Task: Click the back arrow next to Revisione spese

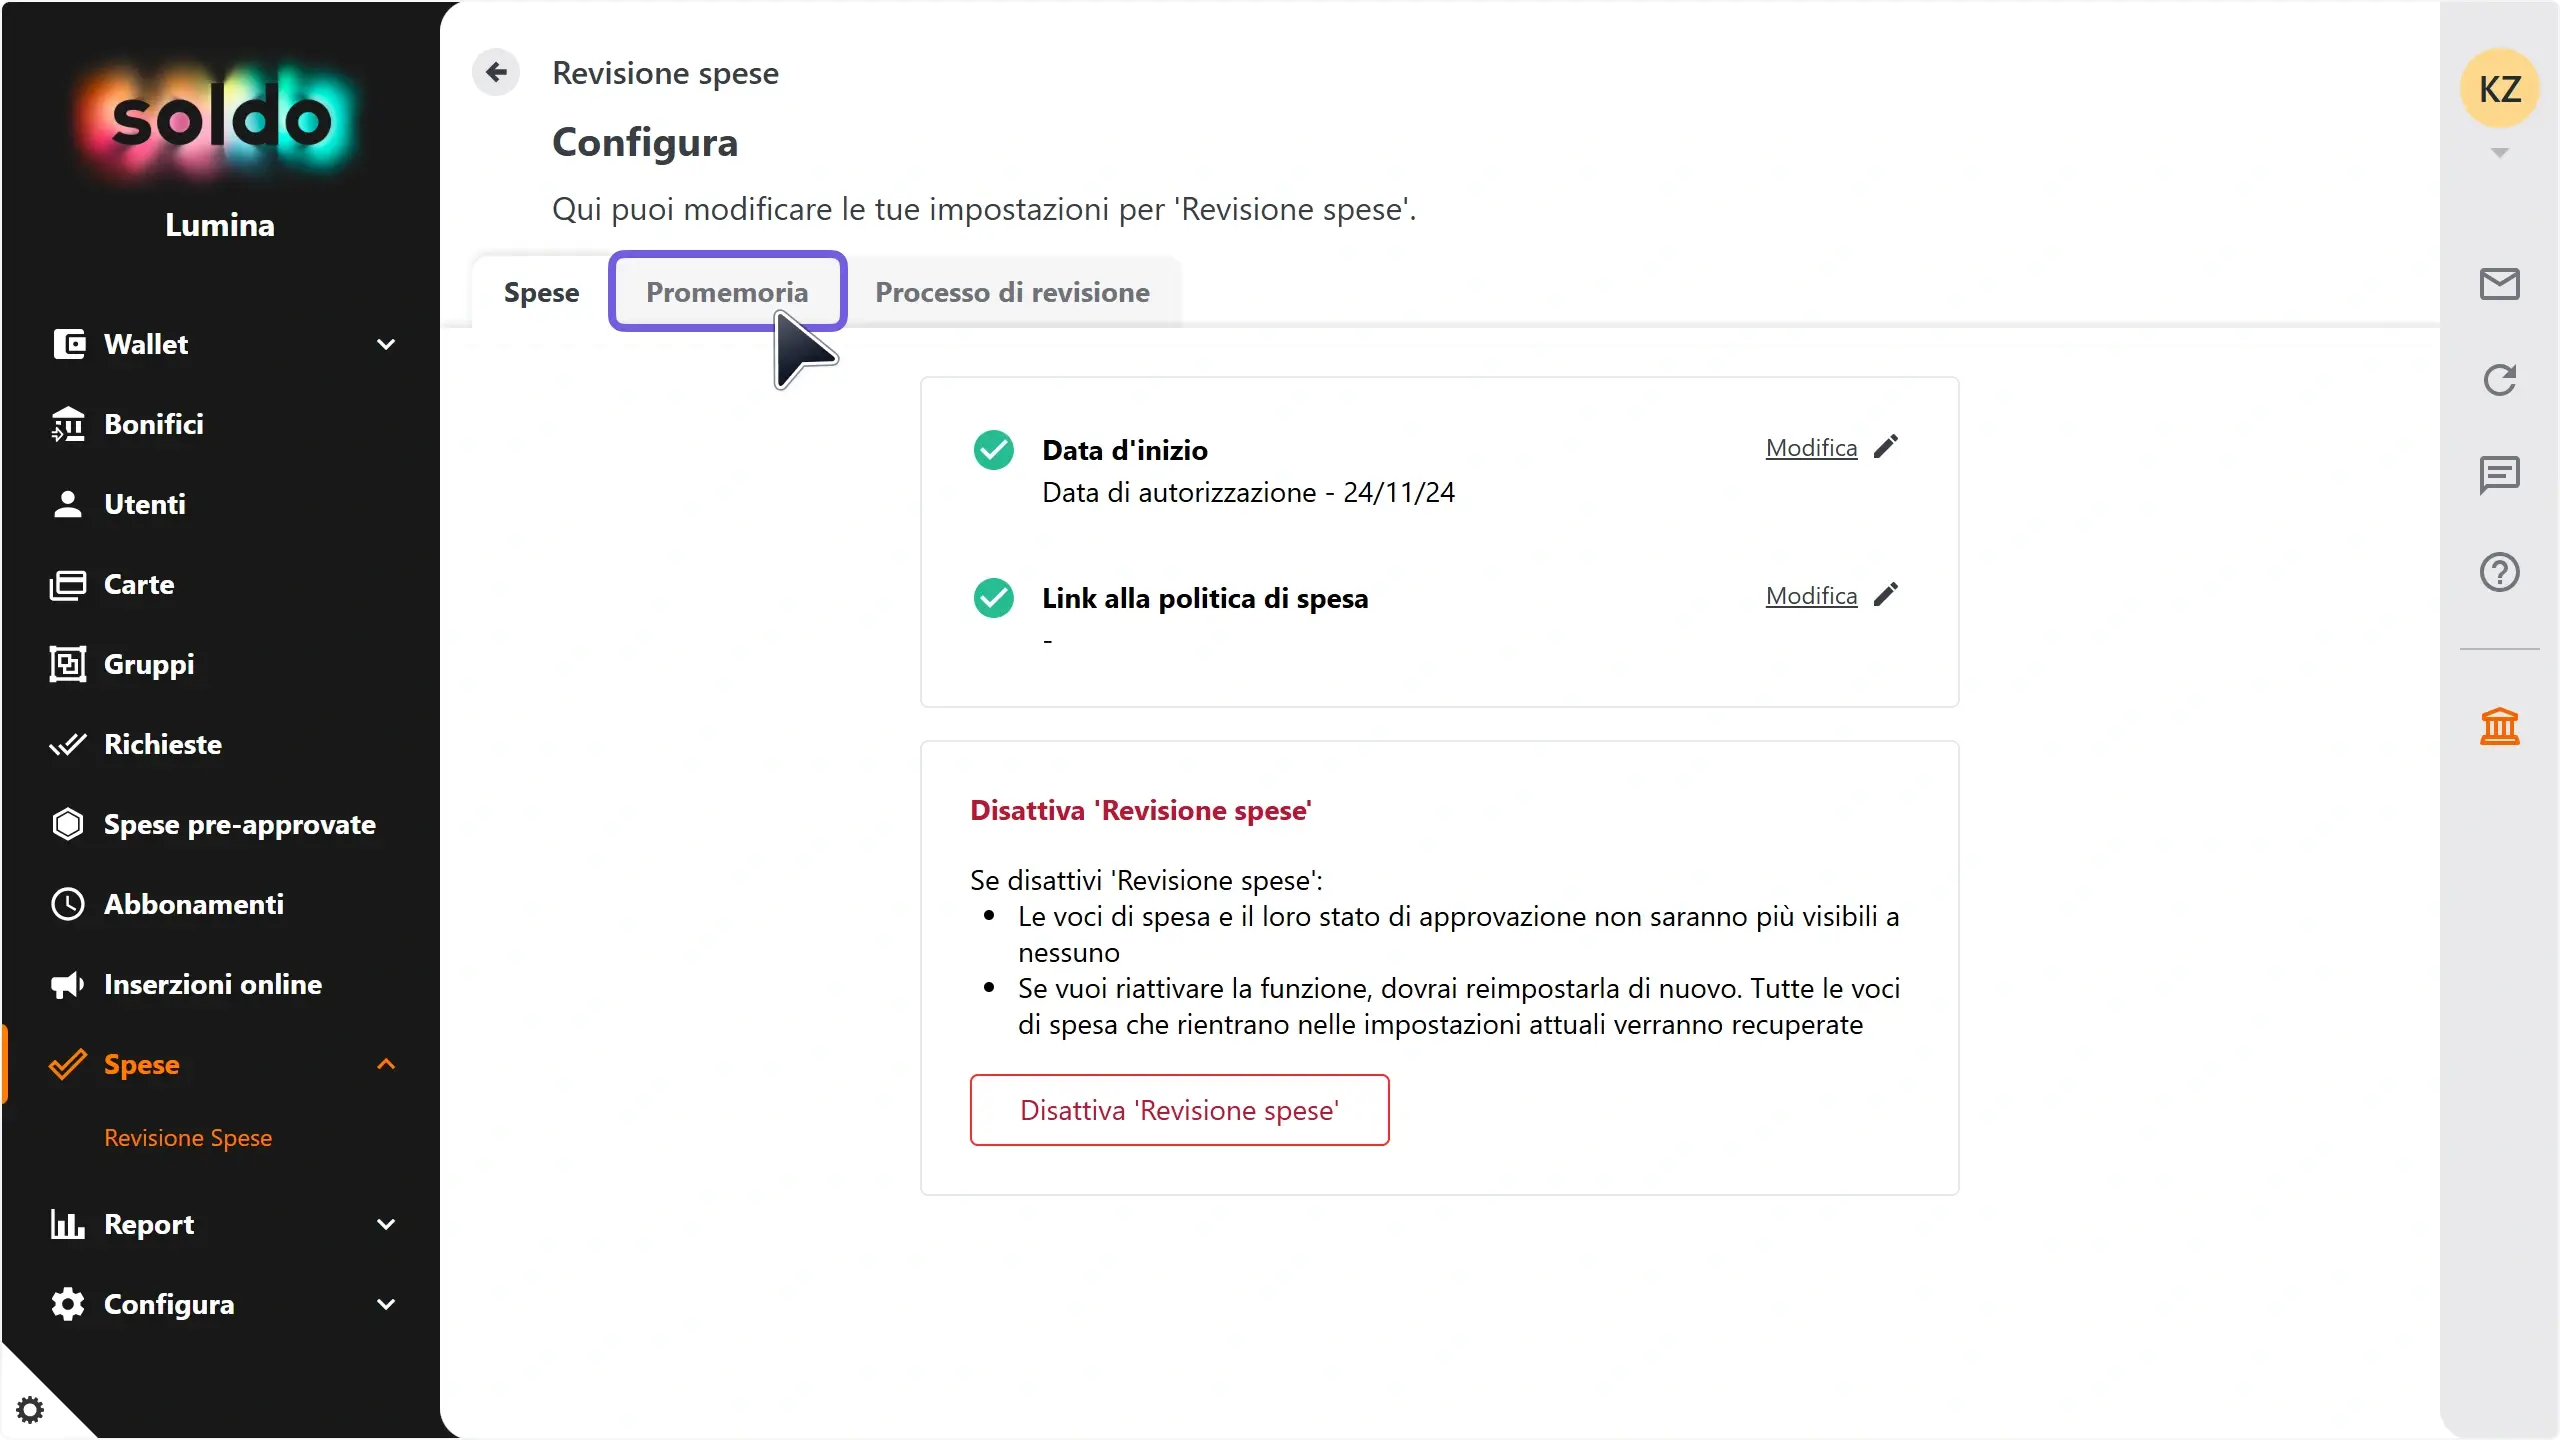Action: pyautogui.click(x=496, y=72)
